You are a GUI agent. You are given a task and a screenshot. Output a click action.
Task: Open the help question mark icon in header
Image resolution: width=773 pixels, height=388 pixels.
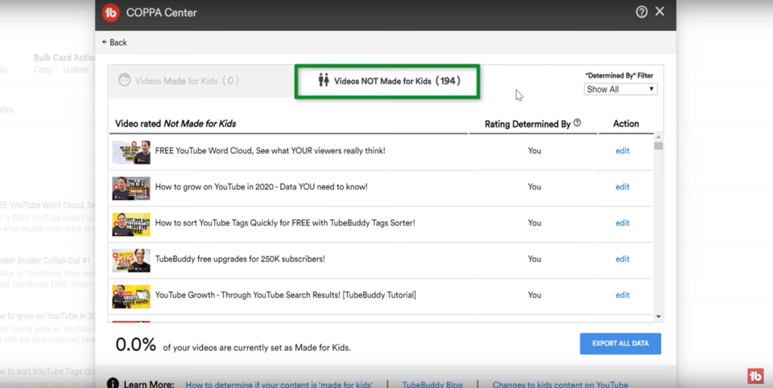coord(641,12)
